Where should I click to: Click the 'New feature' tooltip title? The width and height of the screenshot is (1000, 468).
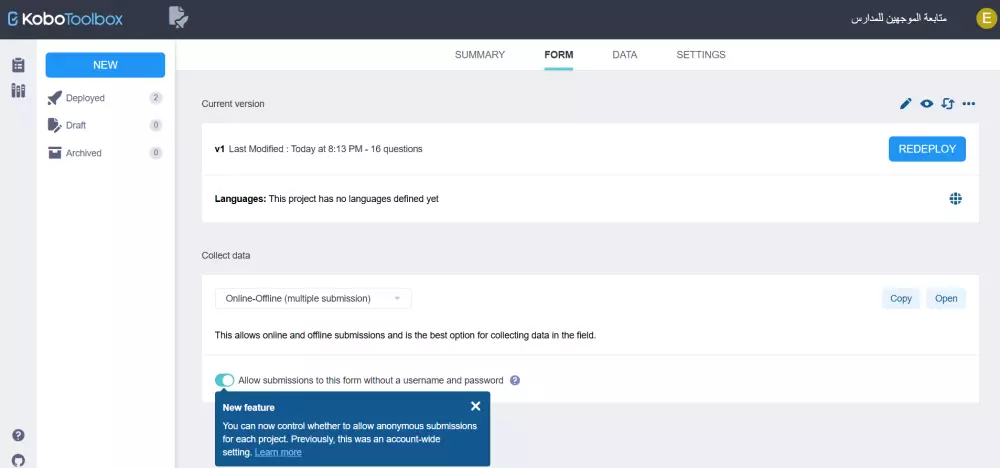(249, 407)
